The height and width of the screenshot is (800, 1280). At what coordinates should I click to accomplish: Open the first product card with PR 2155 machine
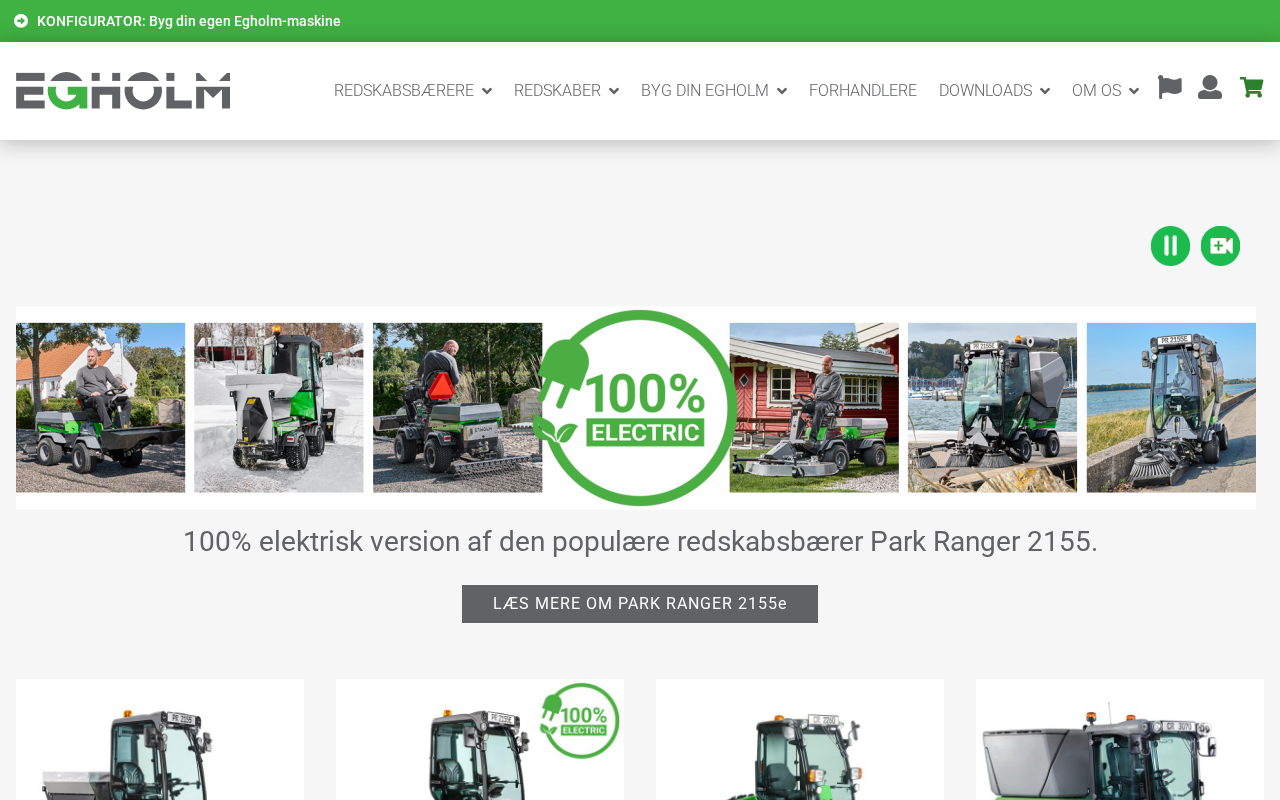pyautogui.click(x=160, y=740)
